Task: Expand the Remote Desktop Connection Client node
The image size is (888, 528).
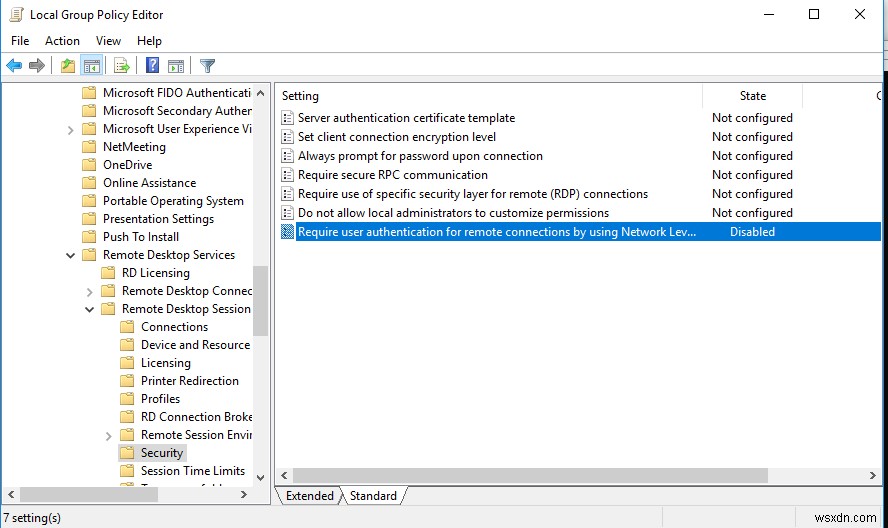Action: pyautogui.click(x=89, y=292)
